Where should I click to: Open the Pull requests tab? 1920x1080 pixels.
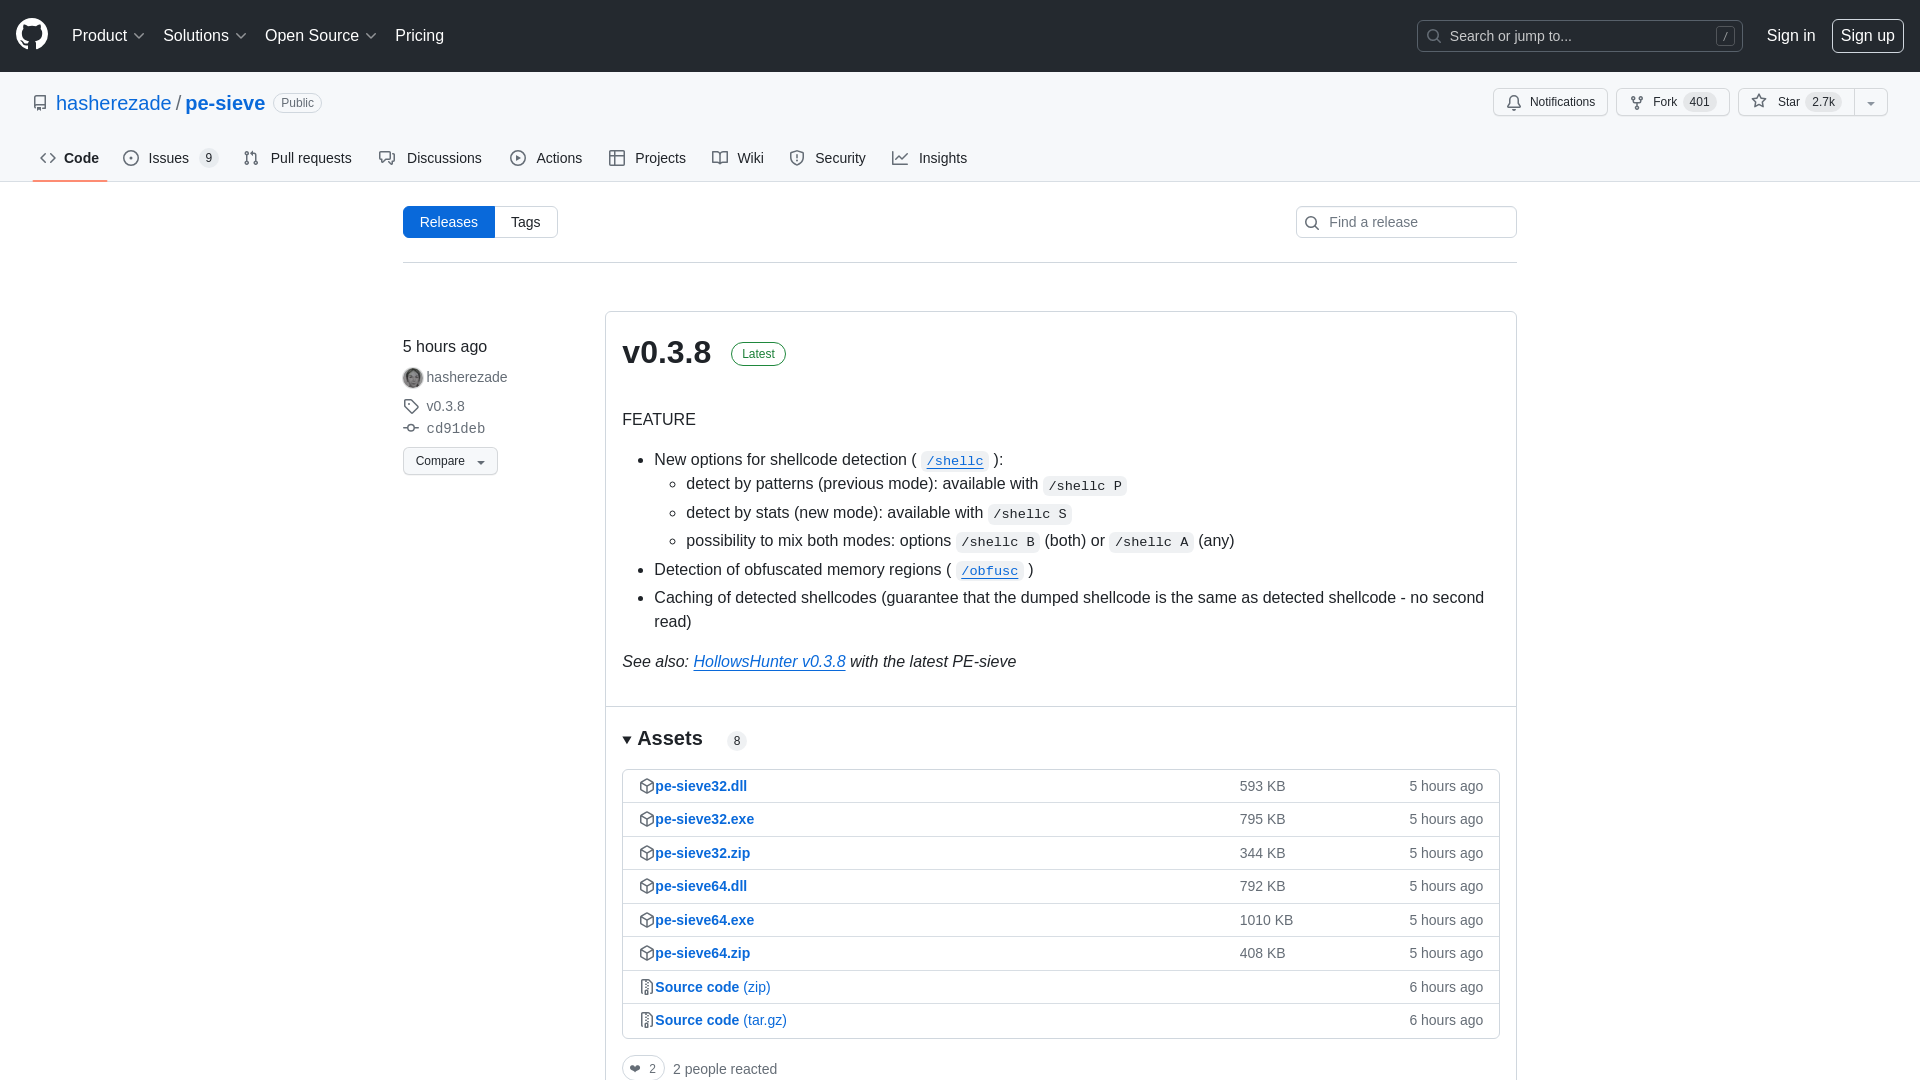tap(297, 158)
